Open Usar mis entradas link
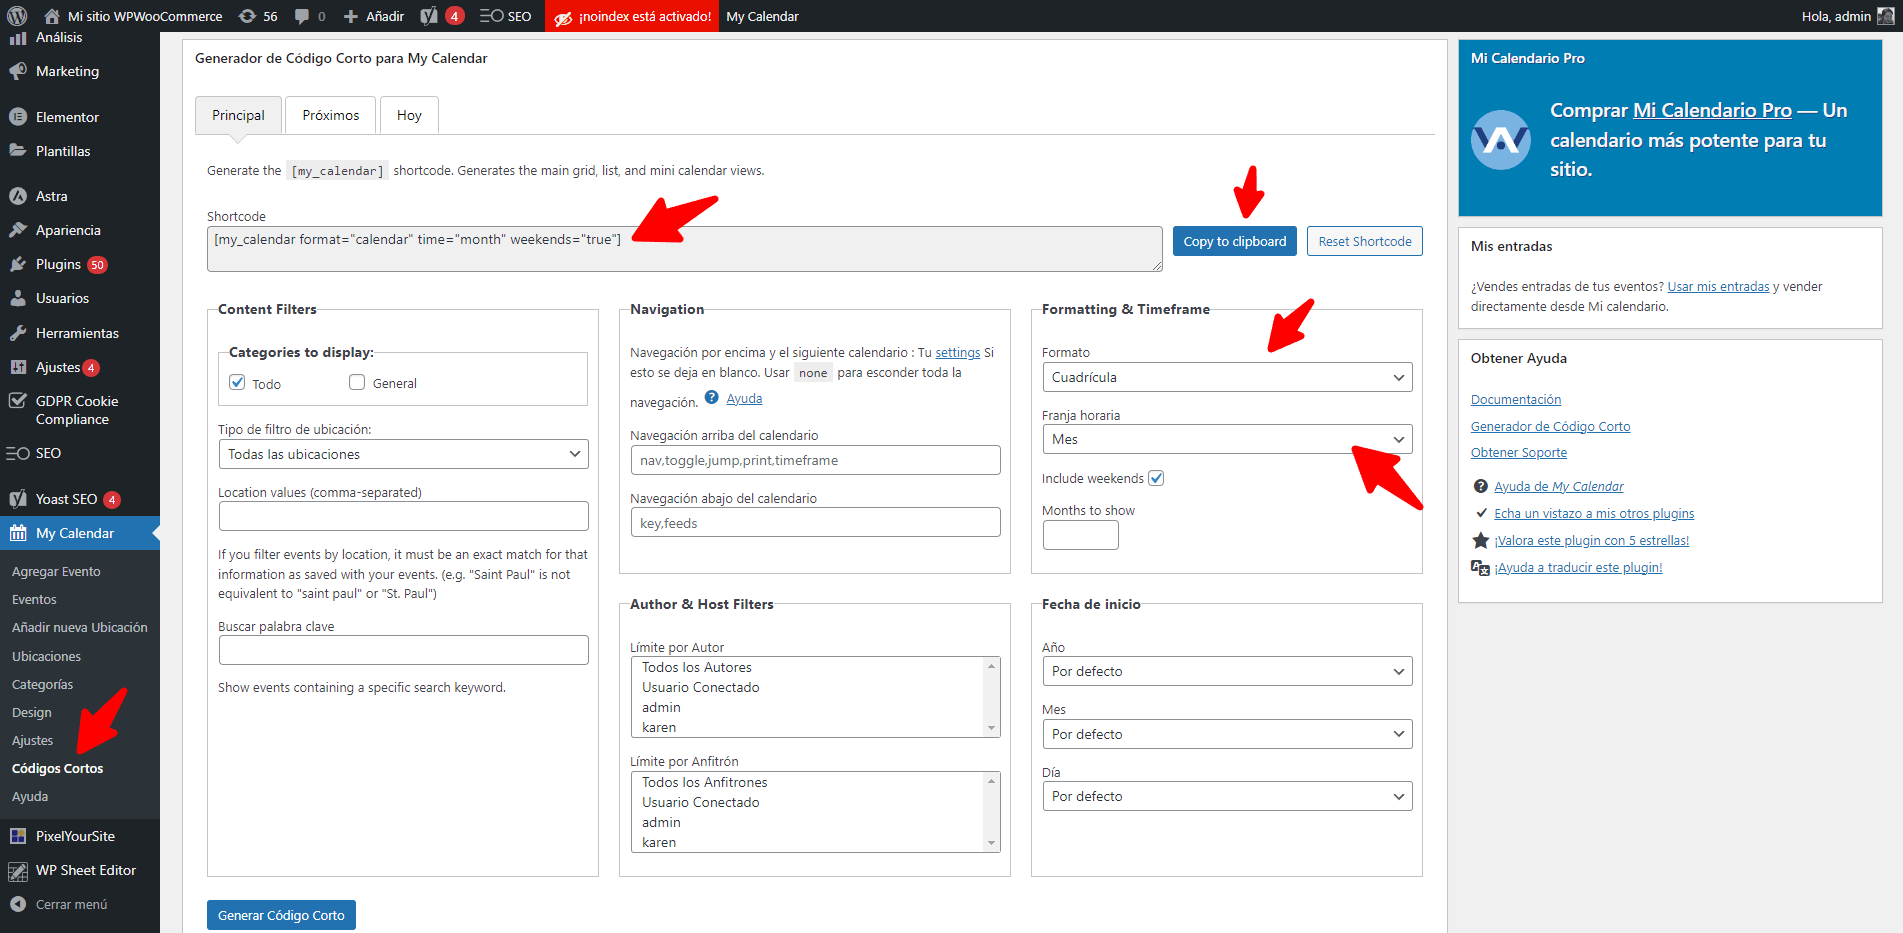This screenshot has width=1903, height=933. 1718,287
